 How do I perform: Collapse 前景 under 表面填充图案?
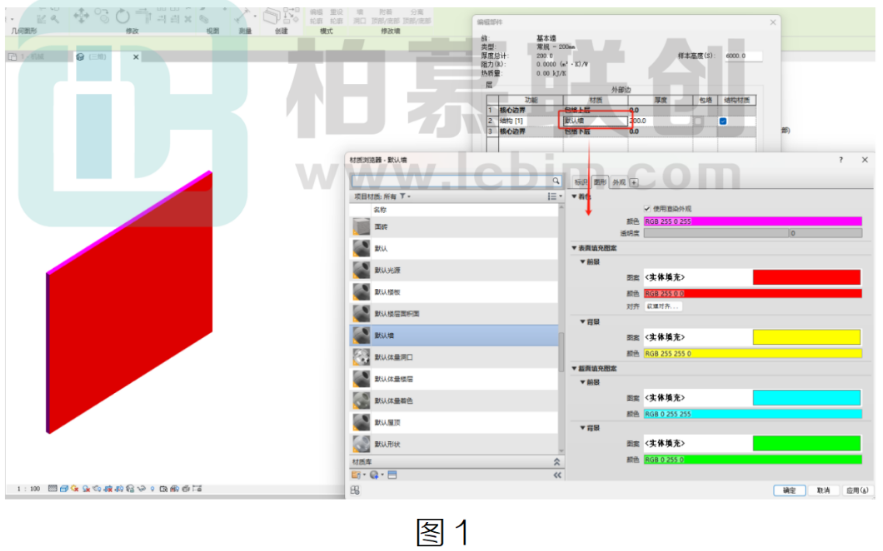pos(583,261)
